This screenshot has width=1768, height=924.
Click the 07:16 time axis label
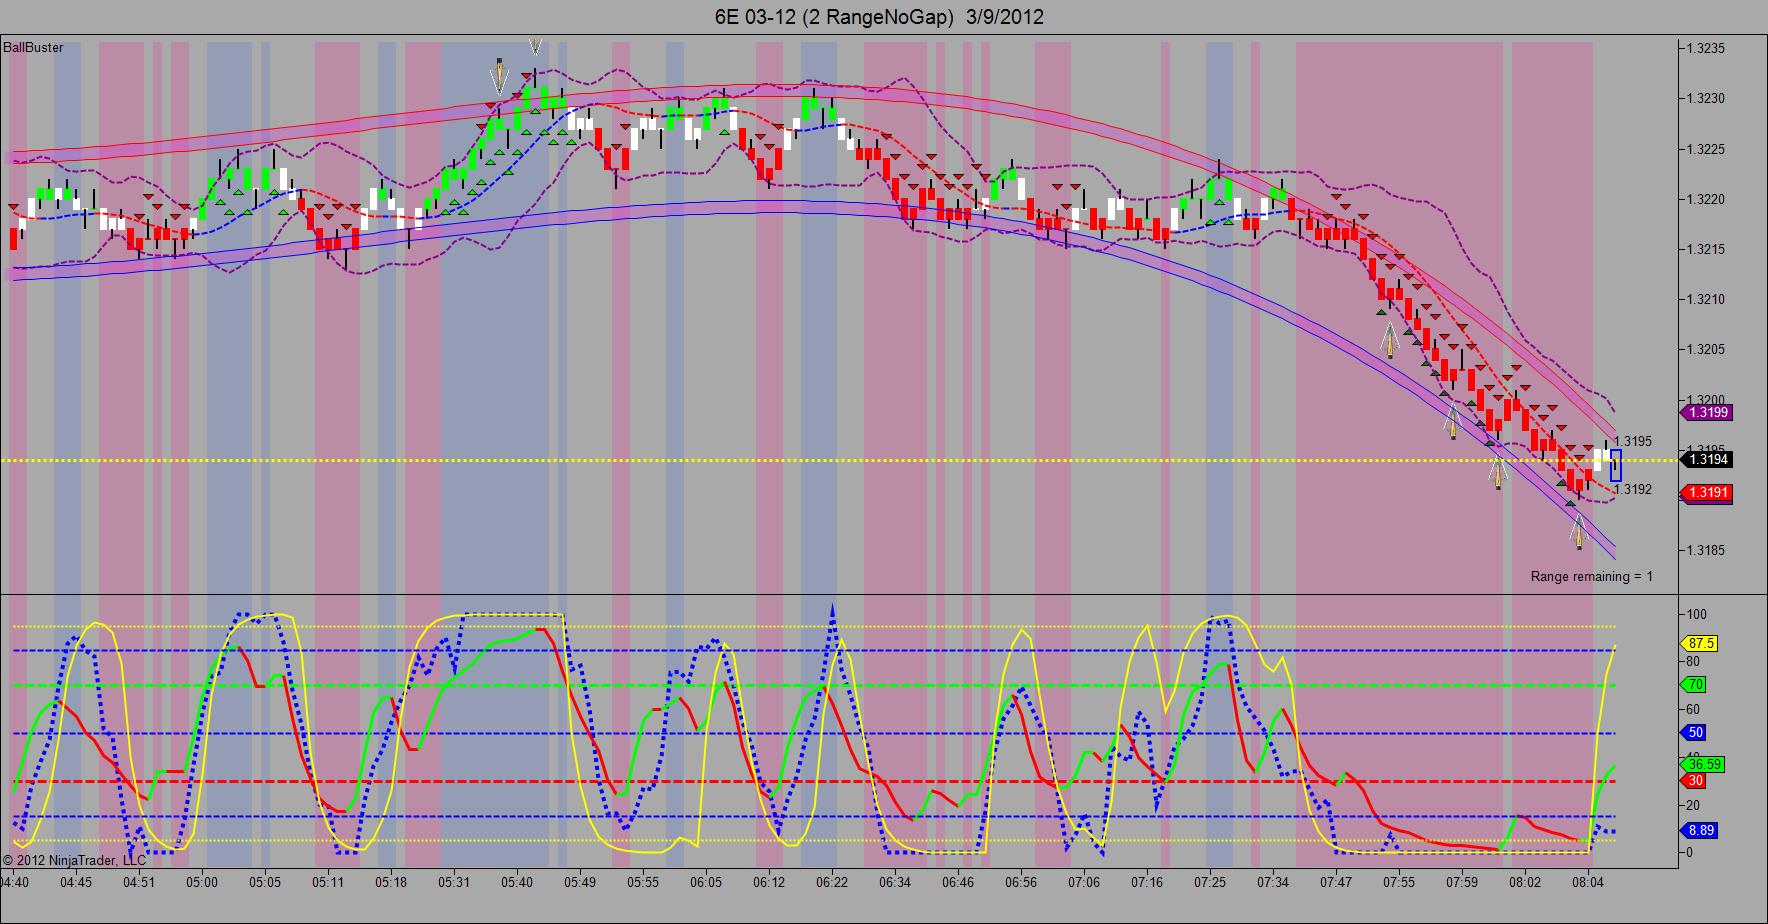tap(1147, 882)
